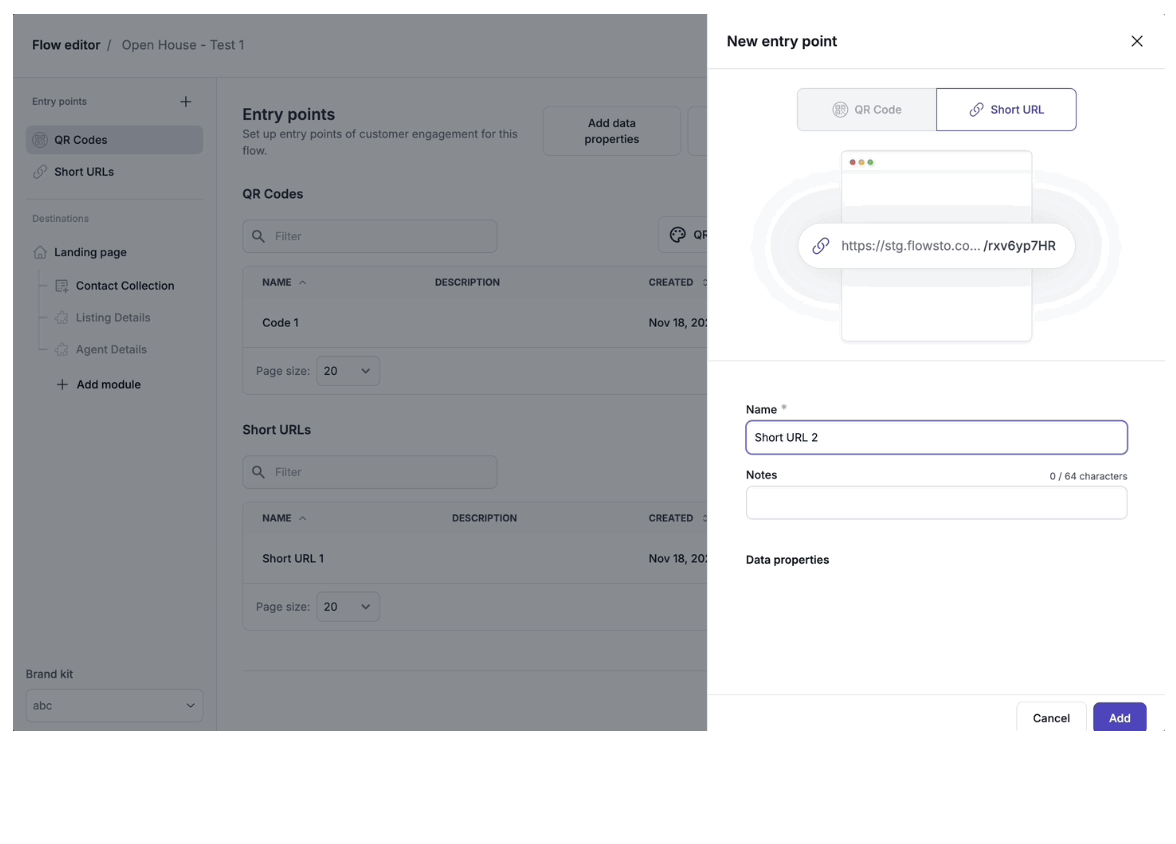Click the Add button
Image resolution: width=1176 pixels, height=844 pixels.
[x=1119, y=718]
